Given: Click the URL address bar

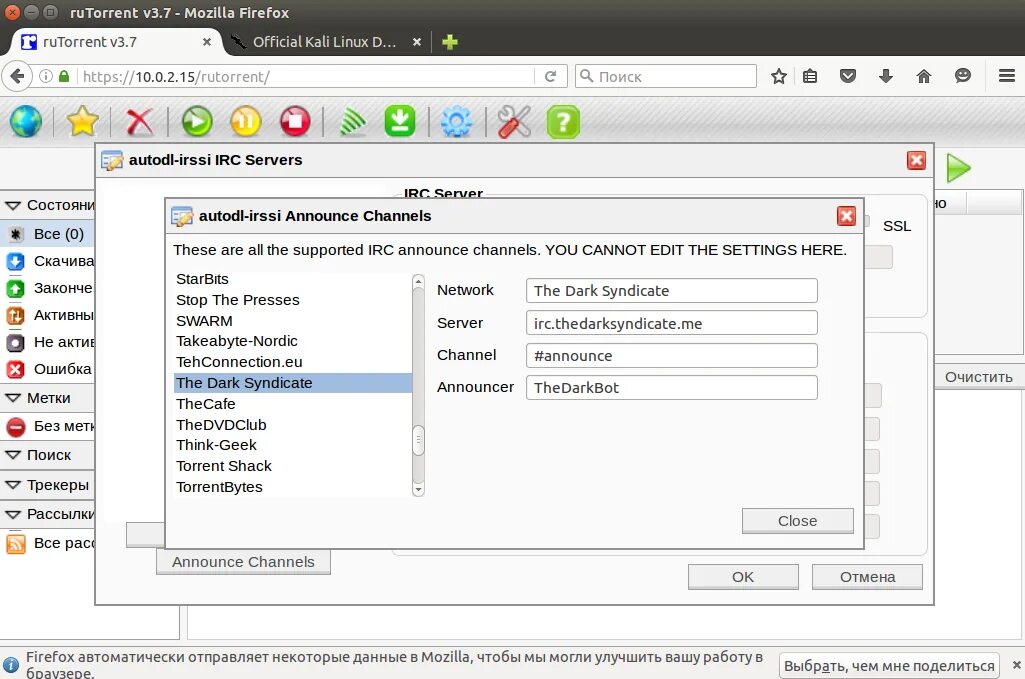Looking at the screenshot, I should [304, 76].
